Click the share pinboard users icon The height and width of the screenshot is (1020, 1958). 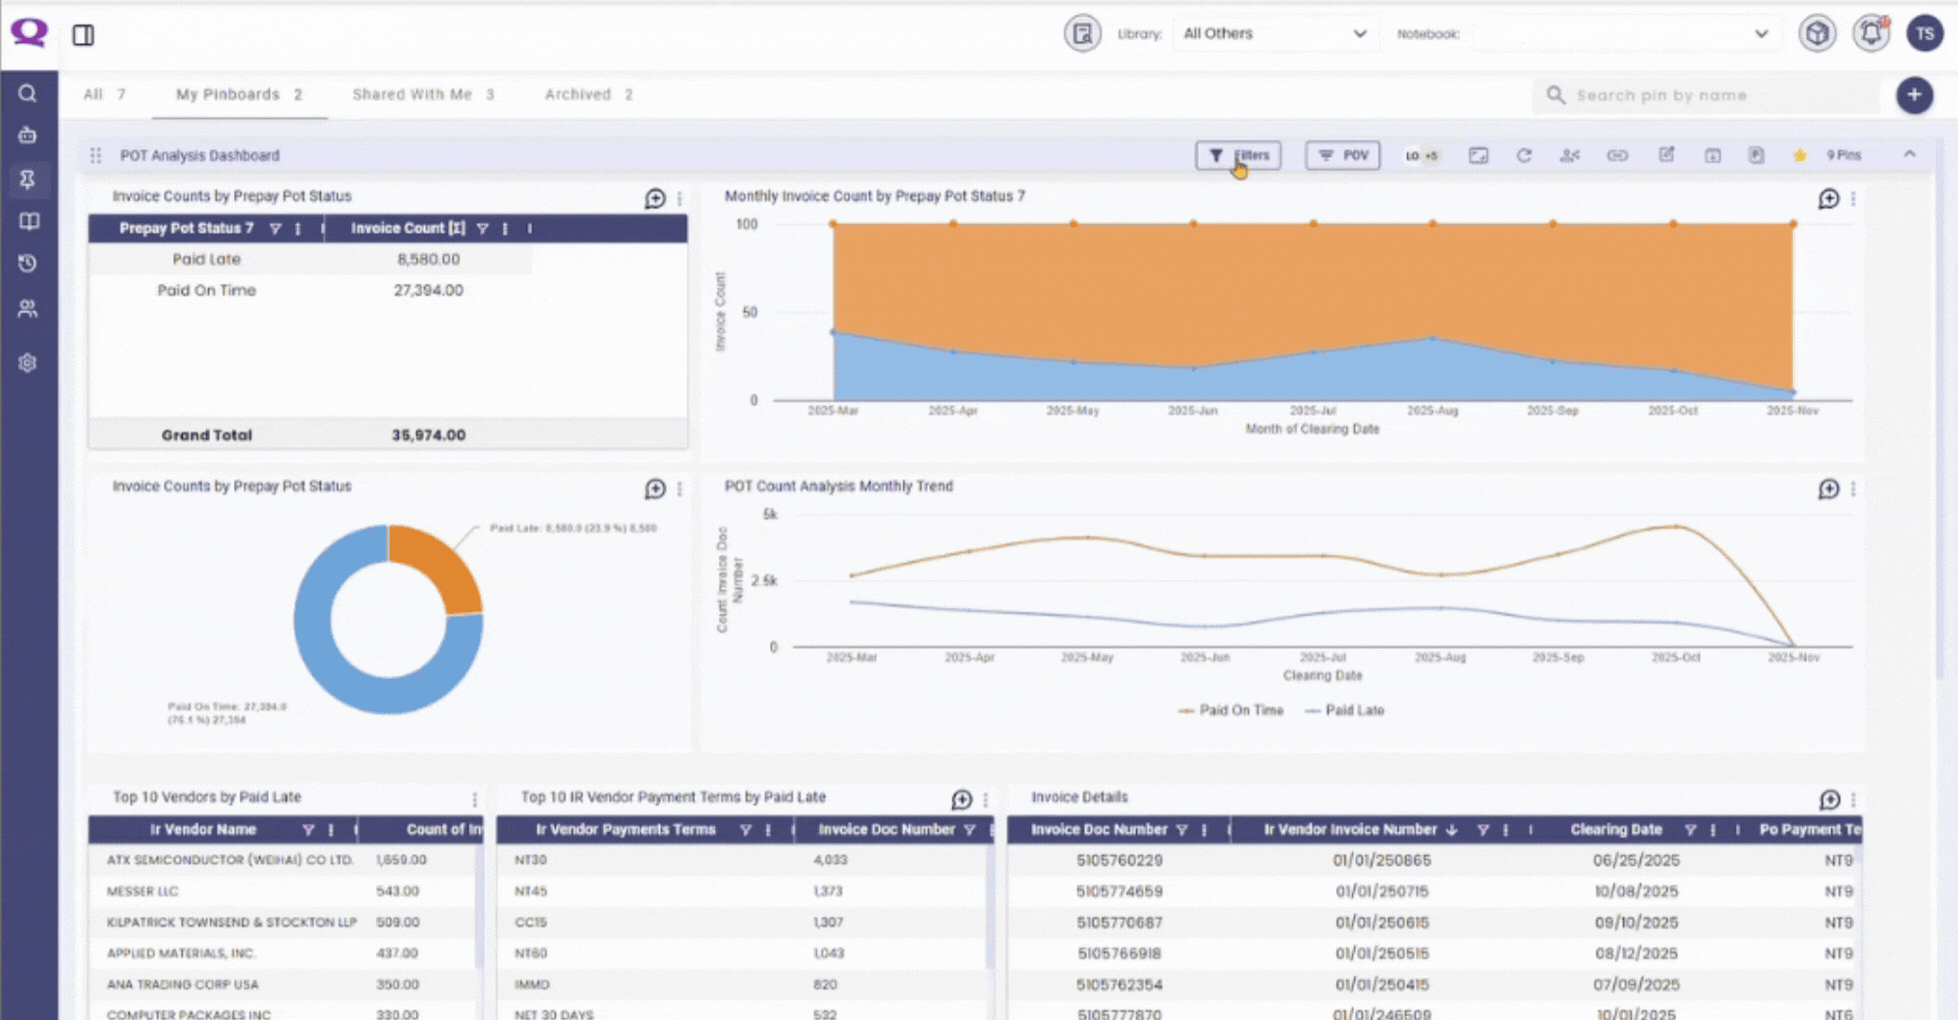(x=1569, y=155)
